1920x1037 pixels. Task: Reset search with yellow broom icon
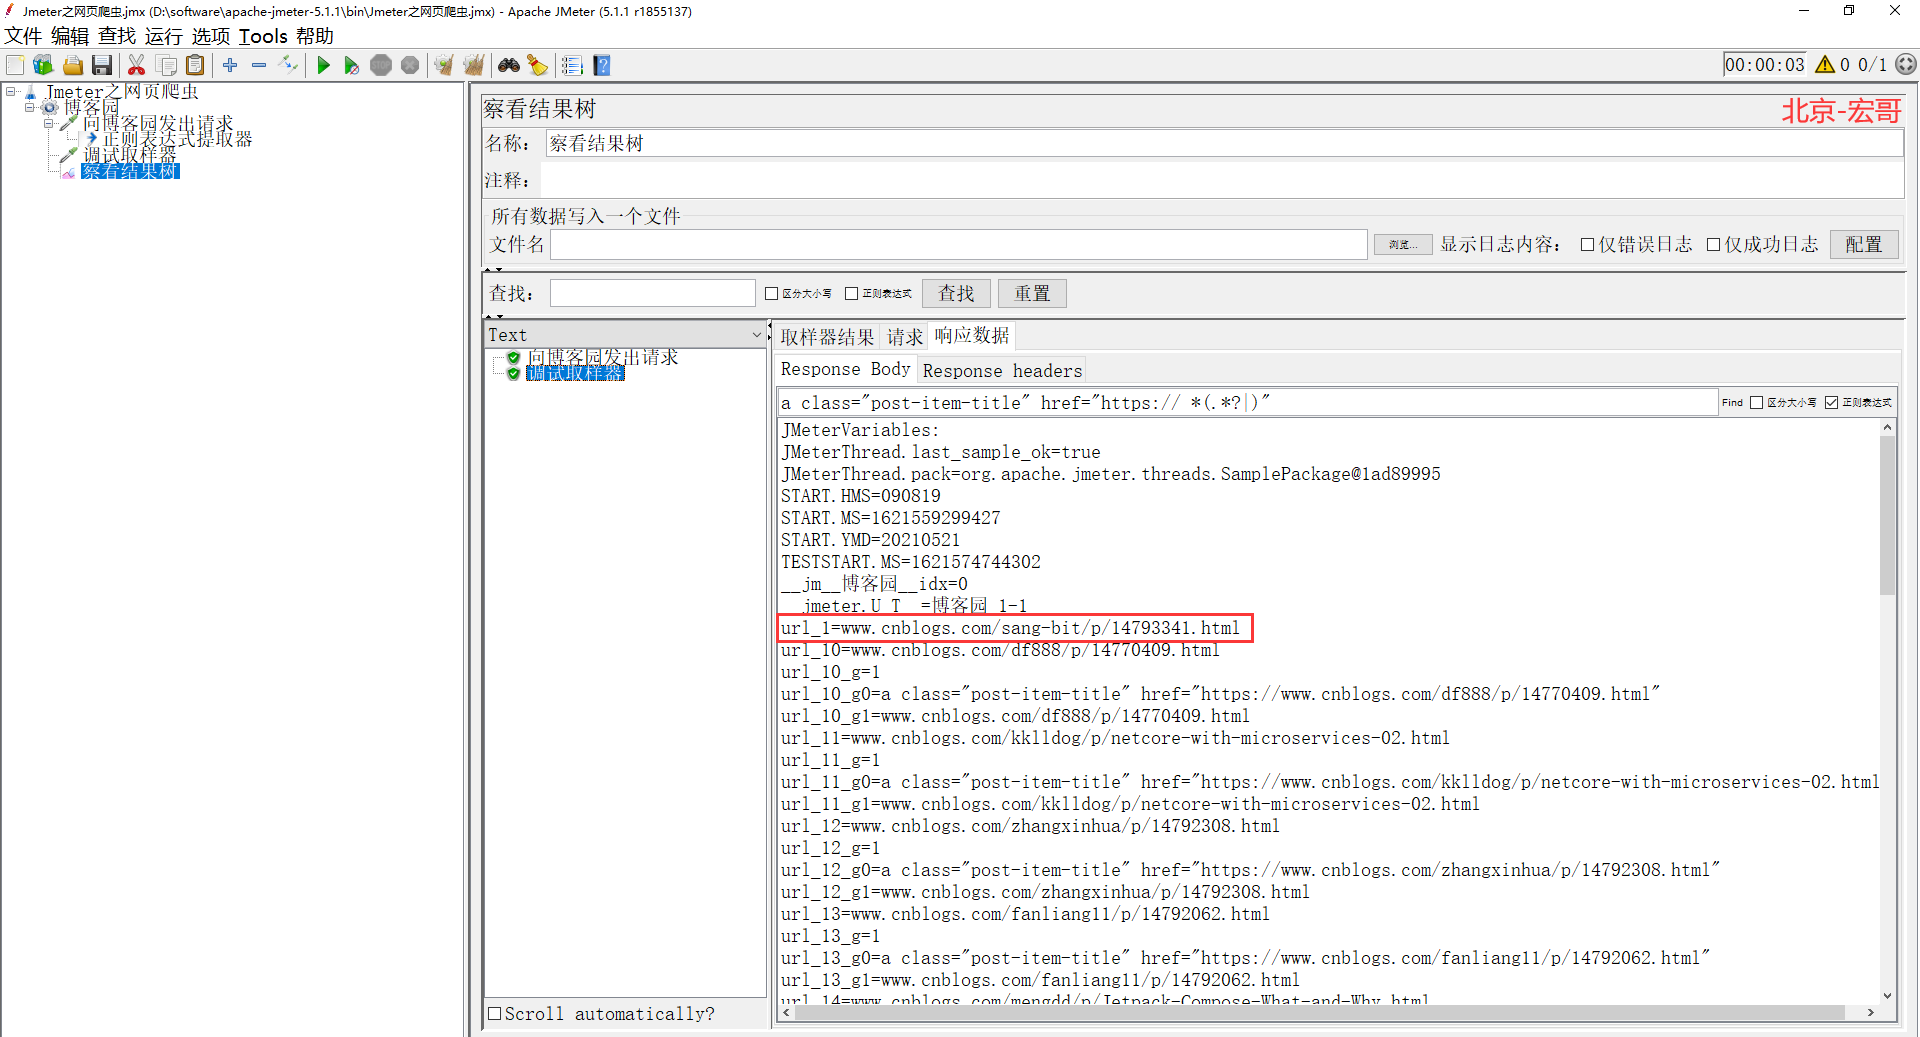(538, 65)
